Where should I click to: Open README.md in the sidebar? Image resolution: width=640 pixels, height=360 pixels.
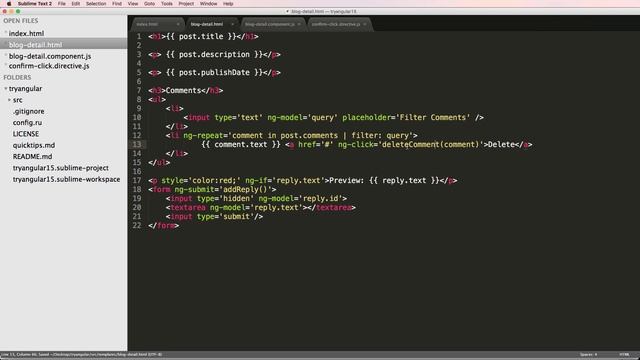click(32, 157)
